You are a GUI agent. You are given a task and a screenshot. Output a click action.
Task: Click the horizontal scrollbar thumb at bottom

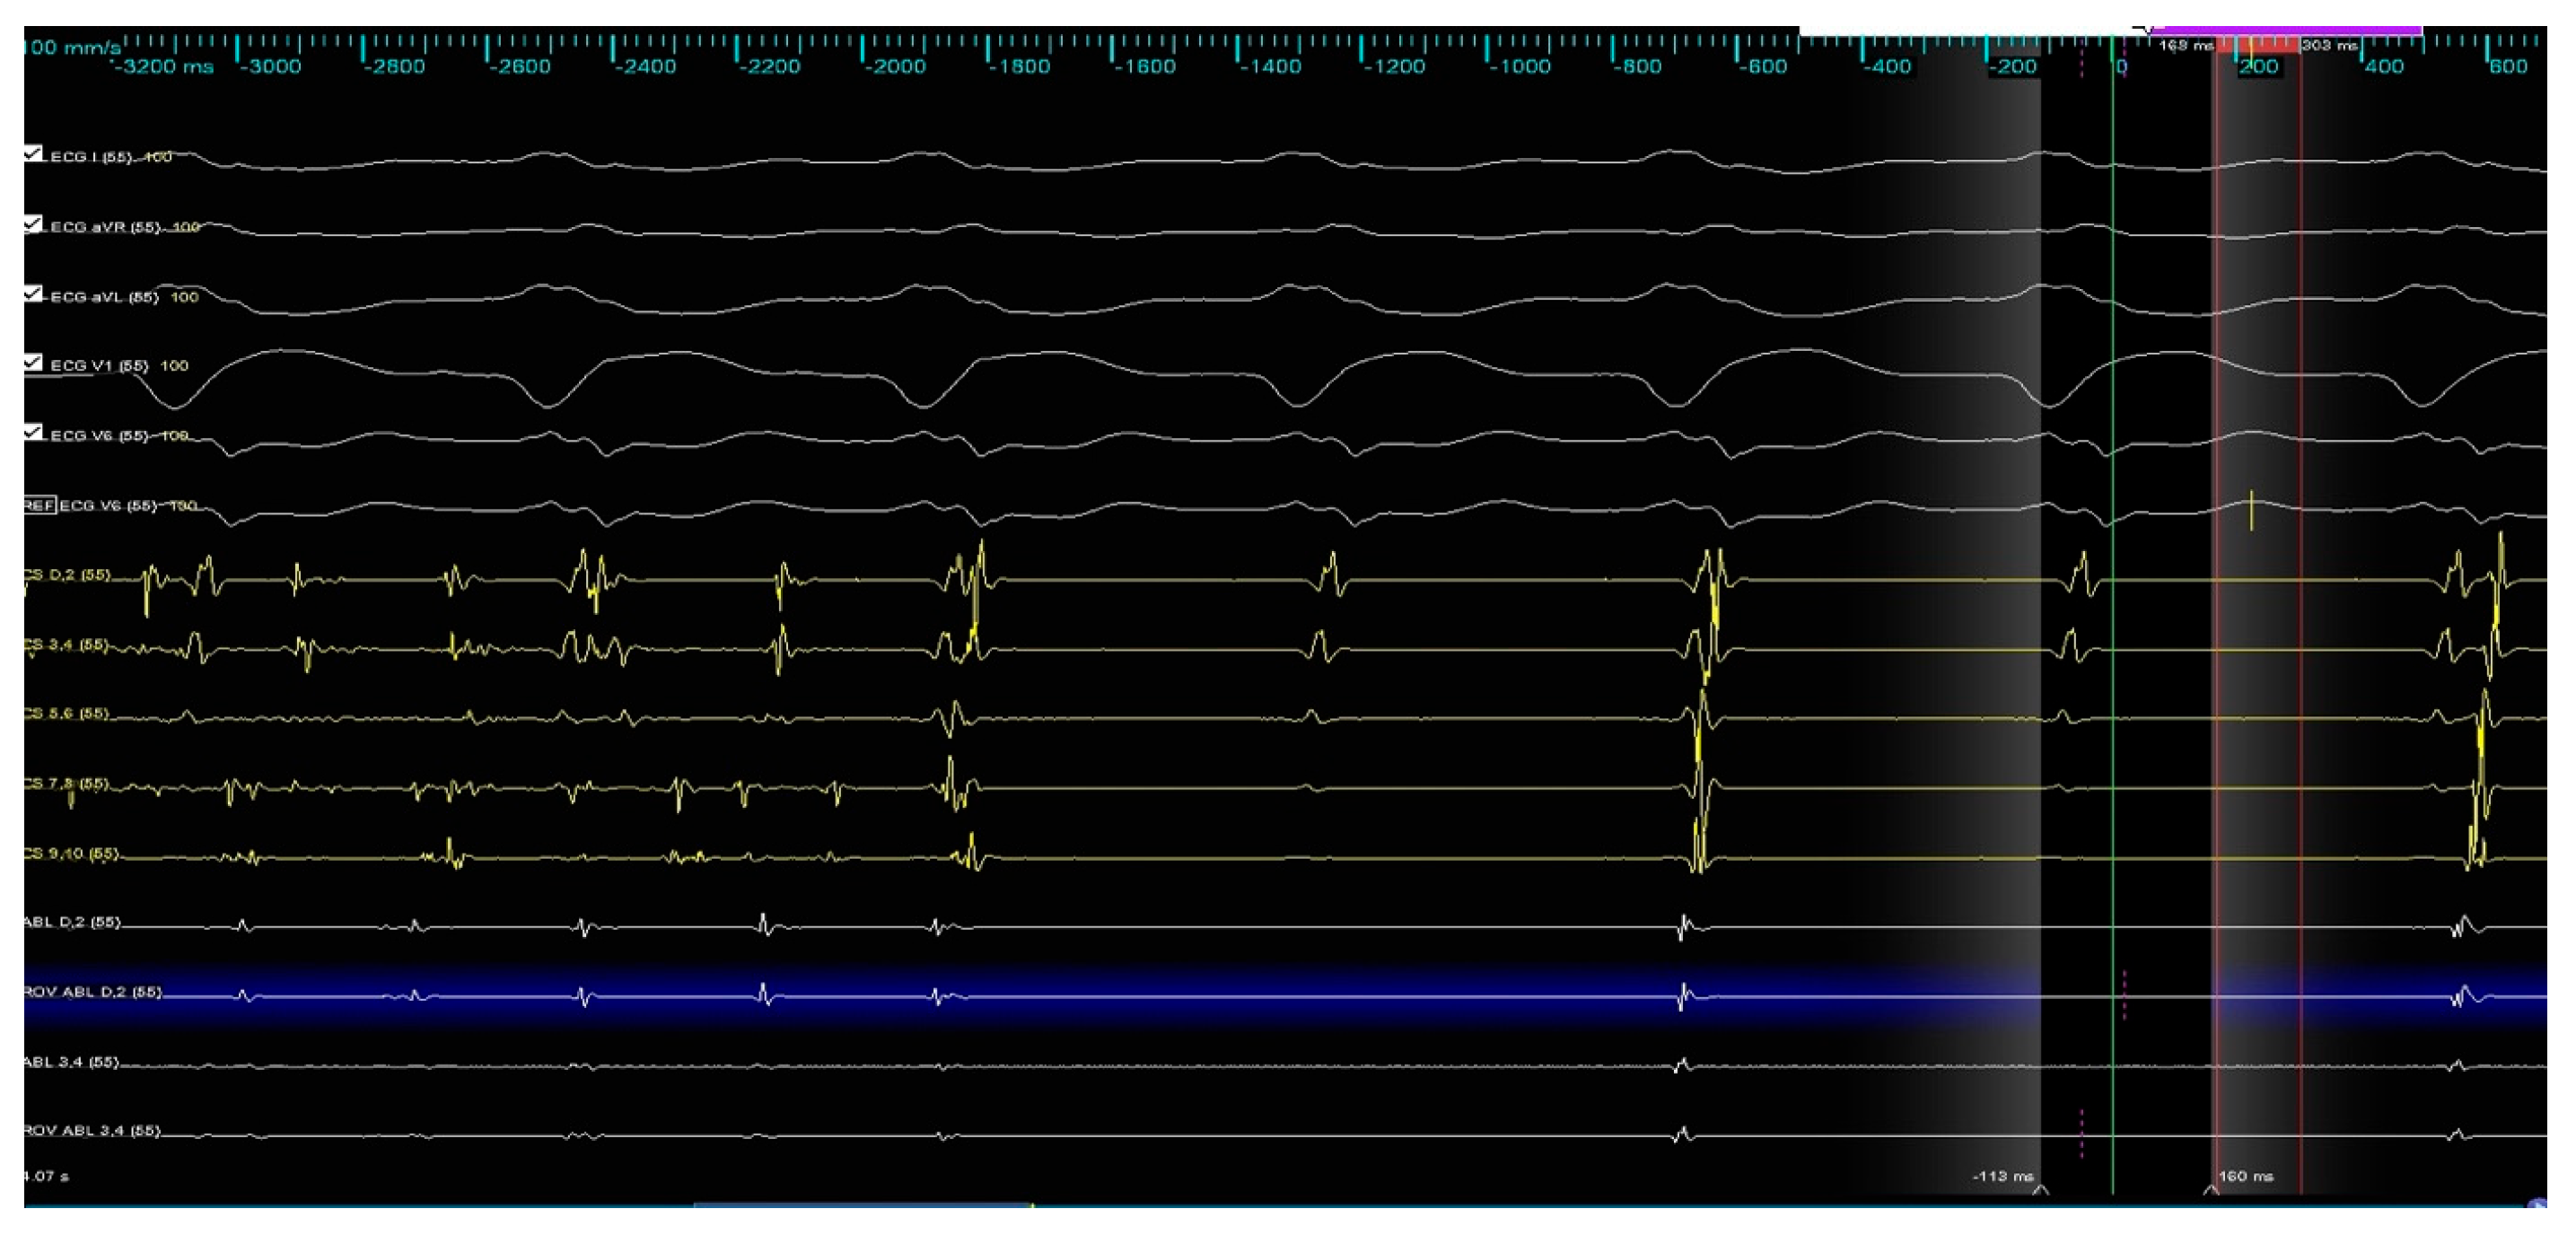click(x=862, y=1205)
